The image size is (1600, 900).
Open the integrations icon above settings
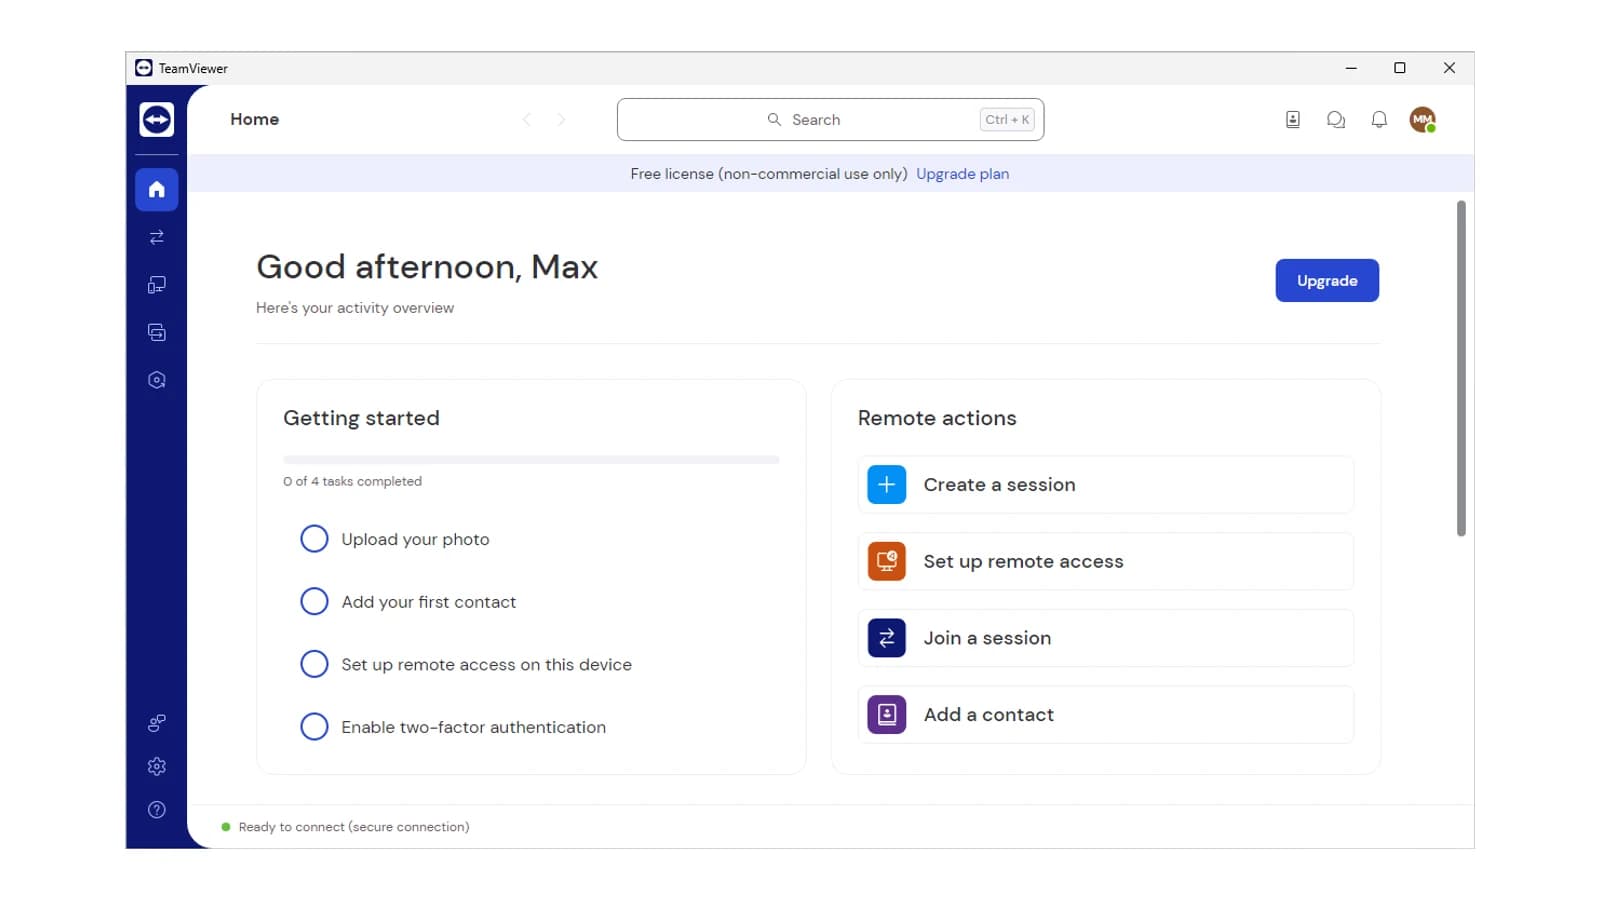pos(157,723)
